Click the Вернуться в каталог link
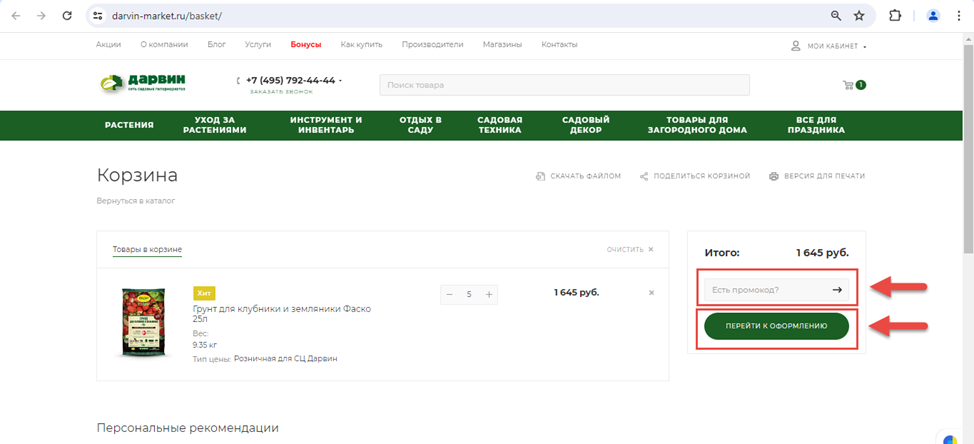Viewport: 974px width, 444px height. click(136, 201)
